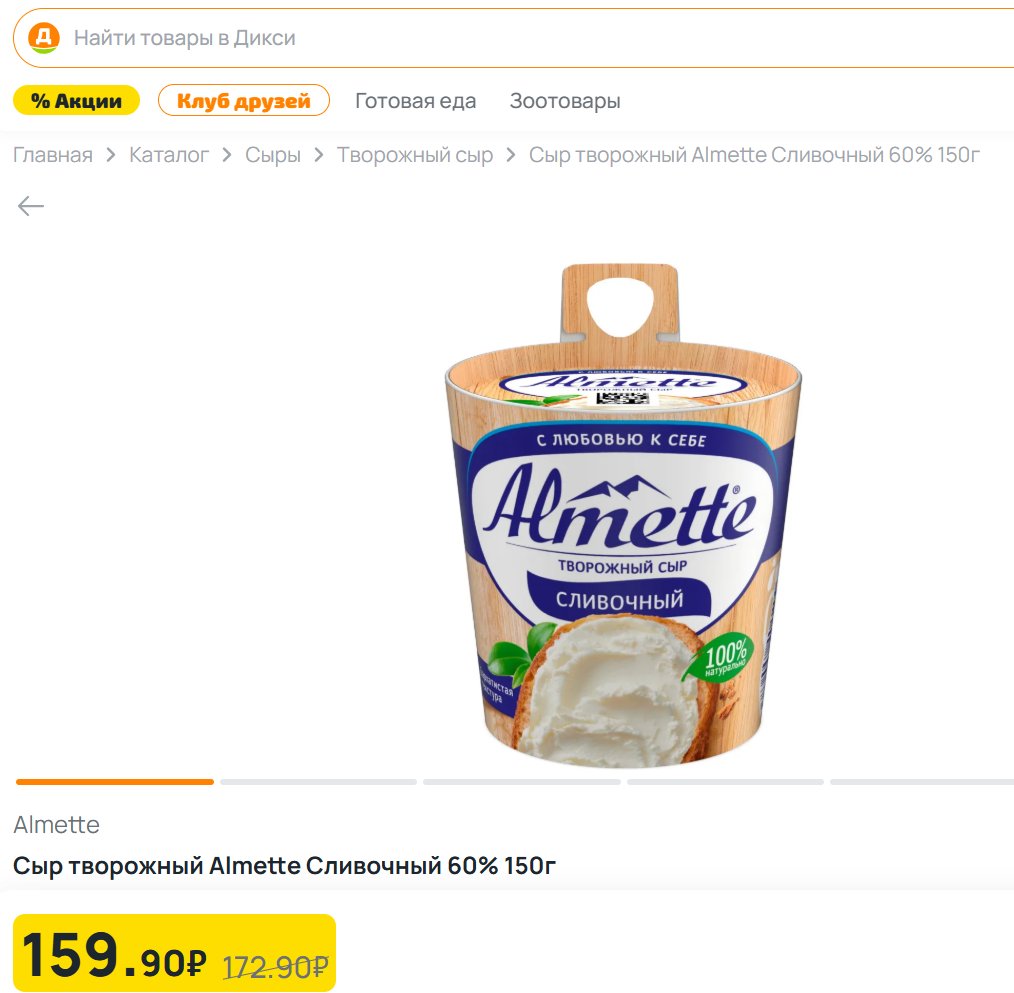Click the final breadcrumb for Almette Сливочный
The image size is (1014, 993).
[754, 155]
